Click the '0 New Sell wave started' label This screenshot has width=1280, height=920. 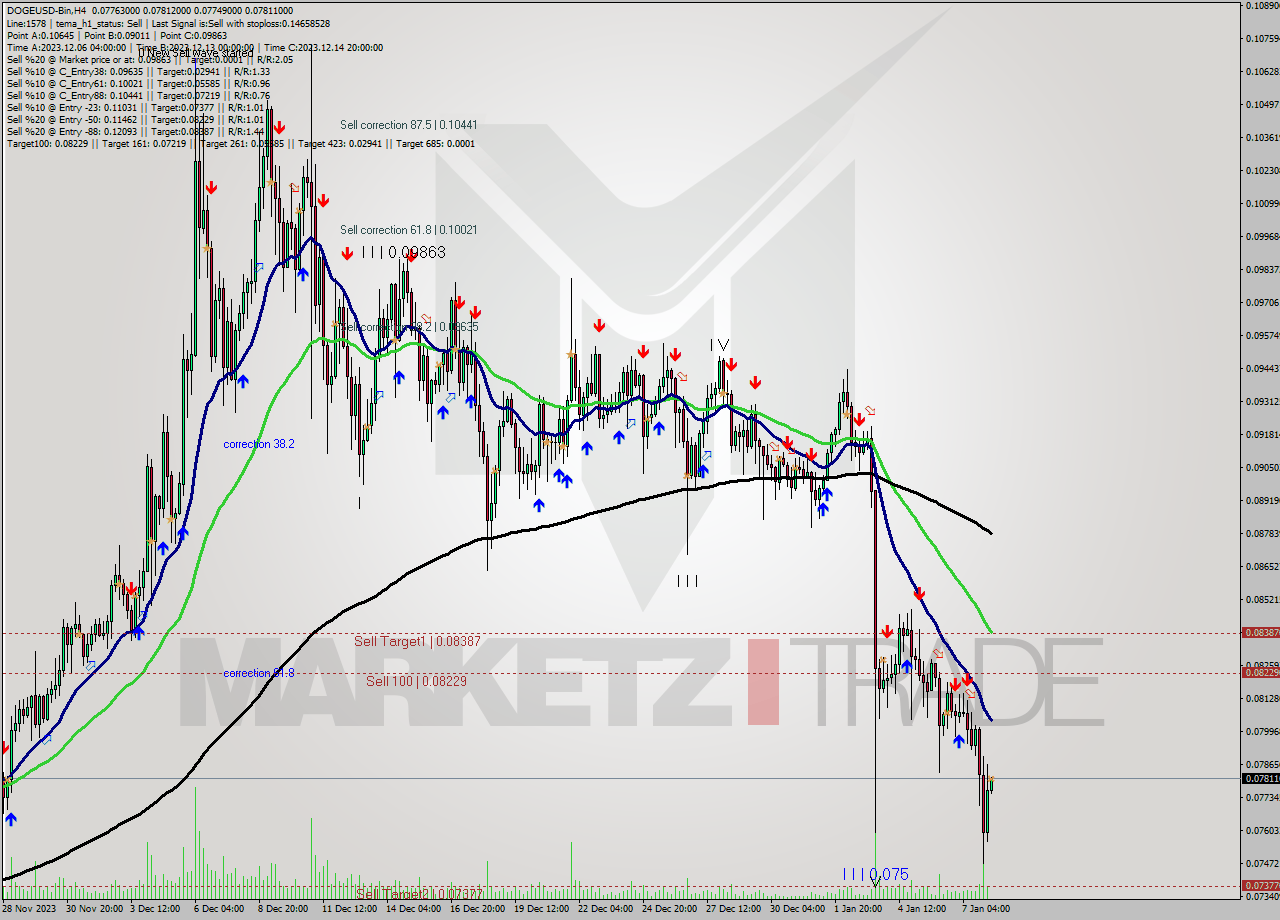pyautogui.click(x=195, y=53)
